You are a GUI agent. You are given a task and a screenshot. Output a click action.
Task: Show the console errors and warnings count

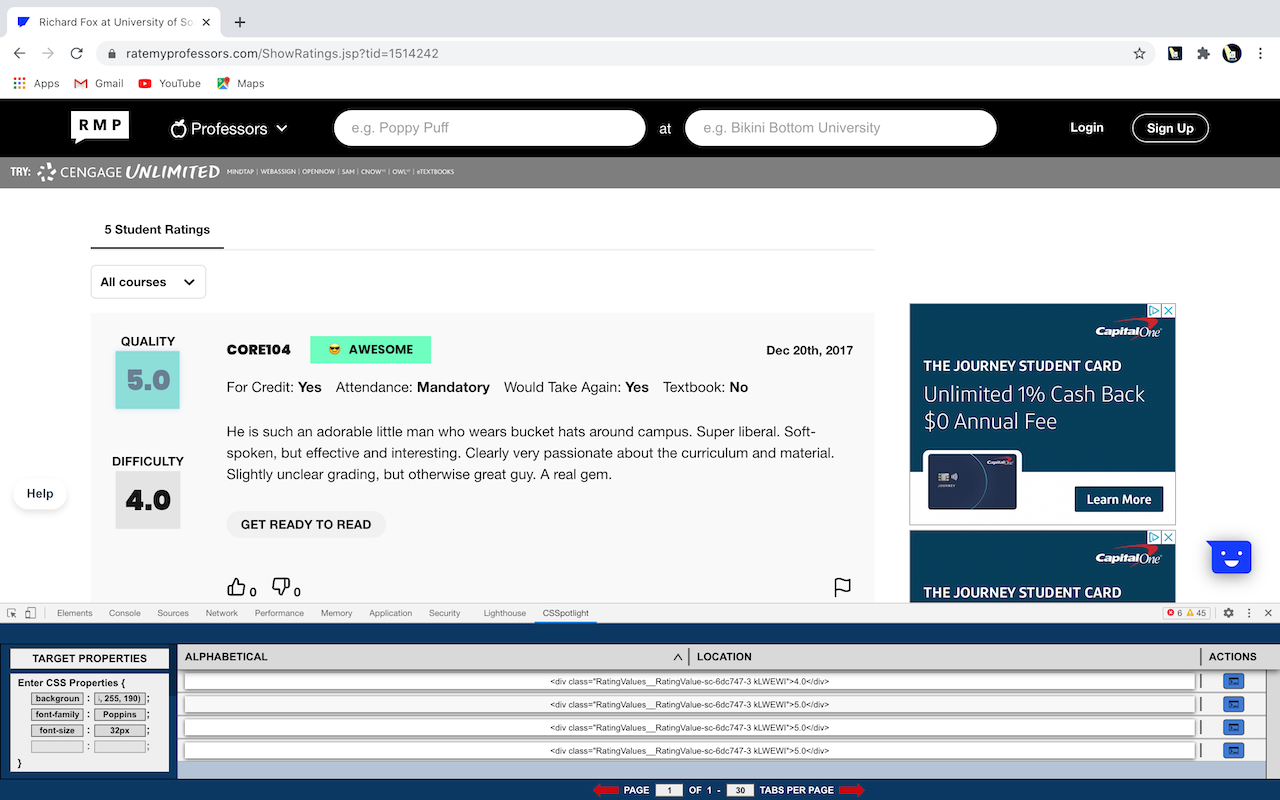click(1187, 613)
